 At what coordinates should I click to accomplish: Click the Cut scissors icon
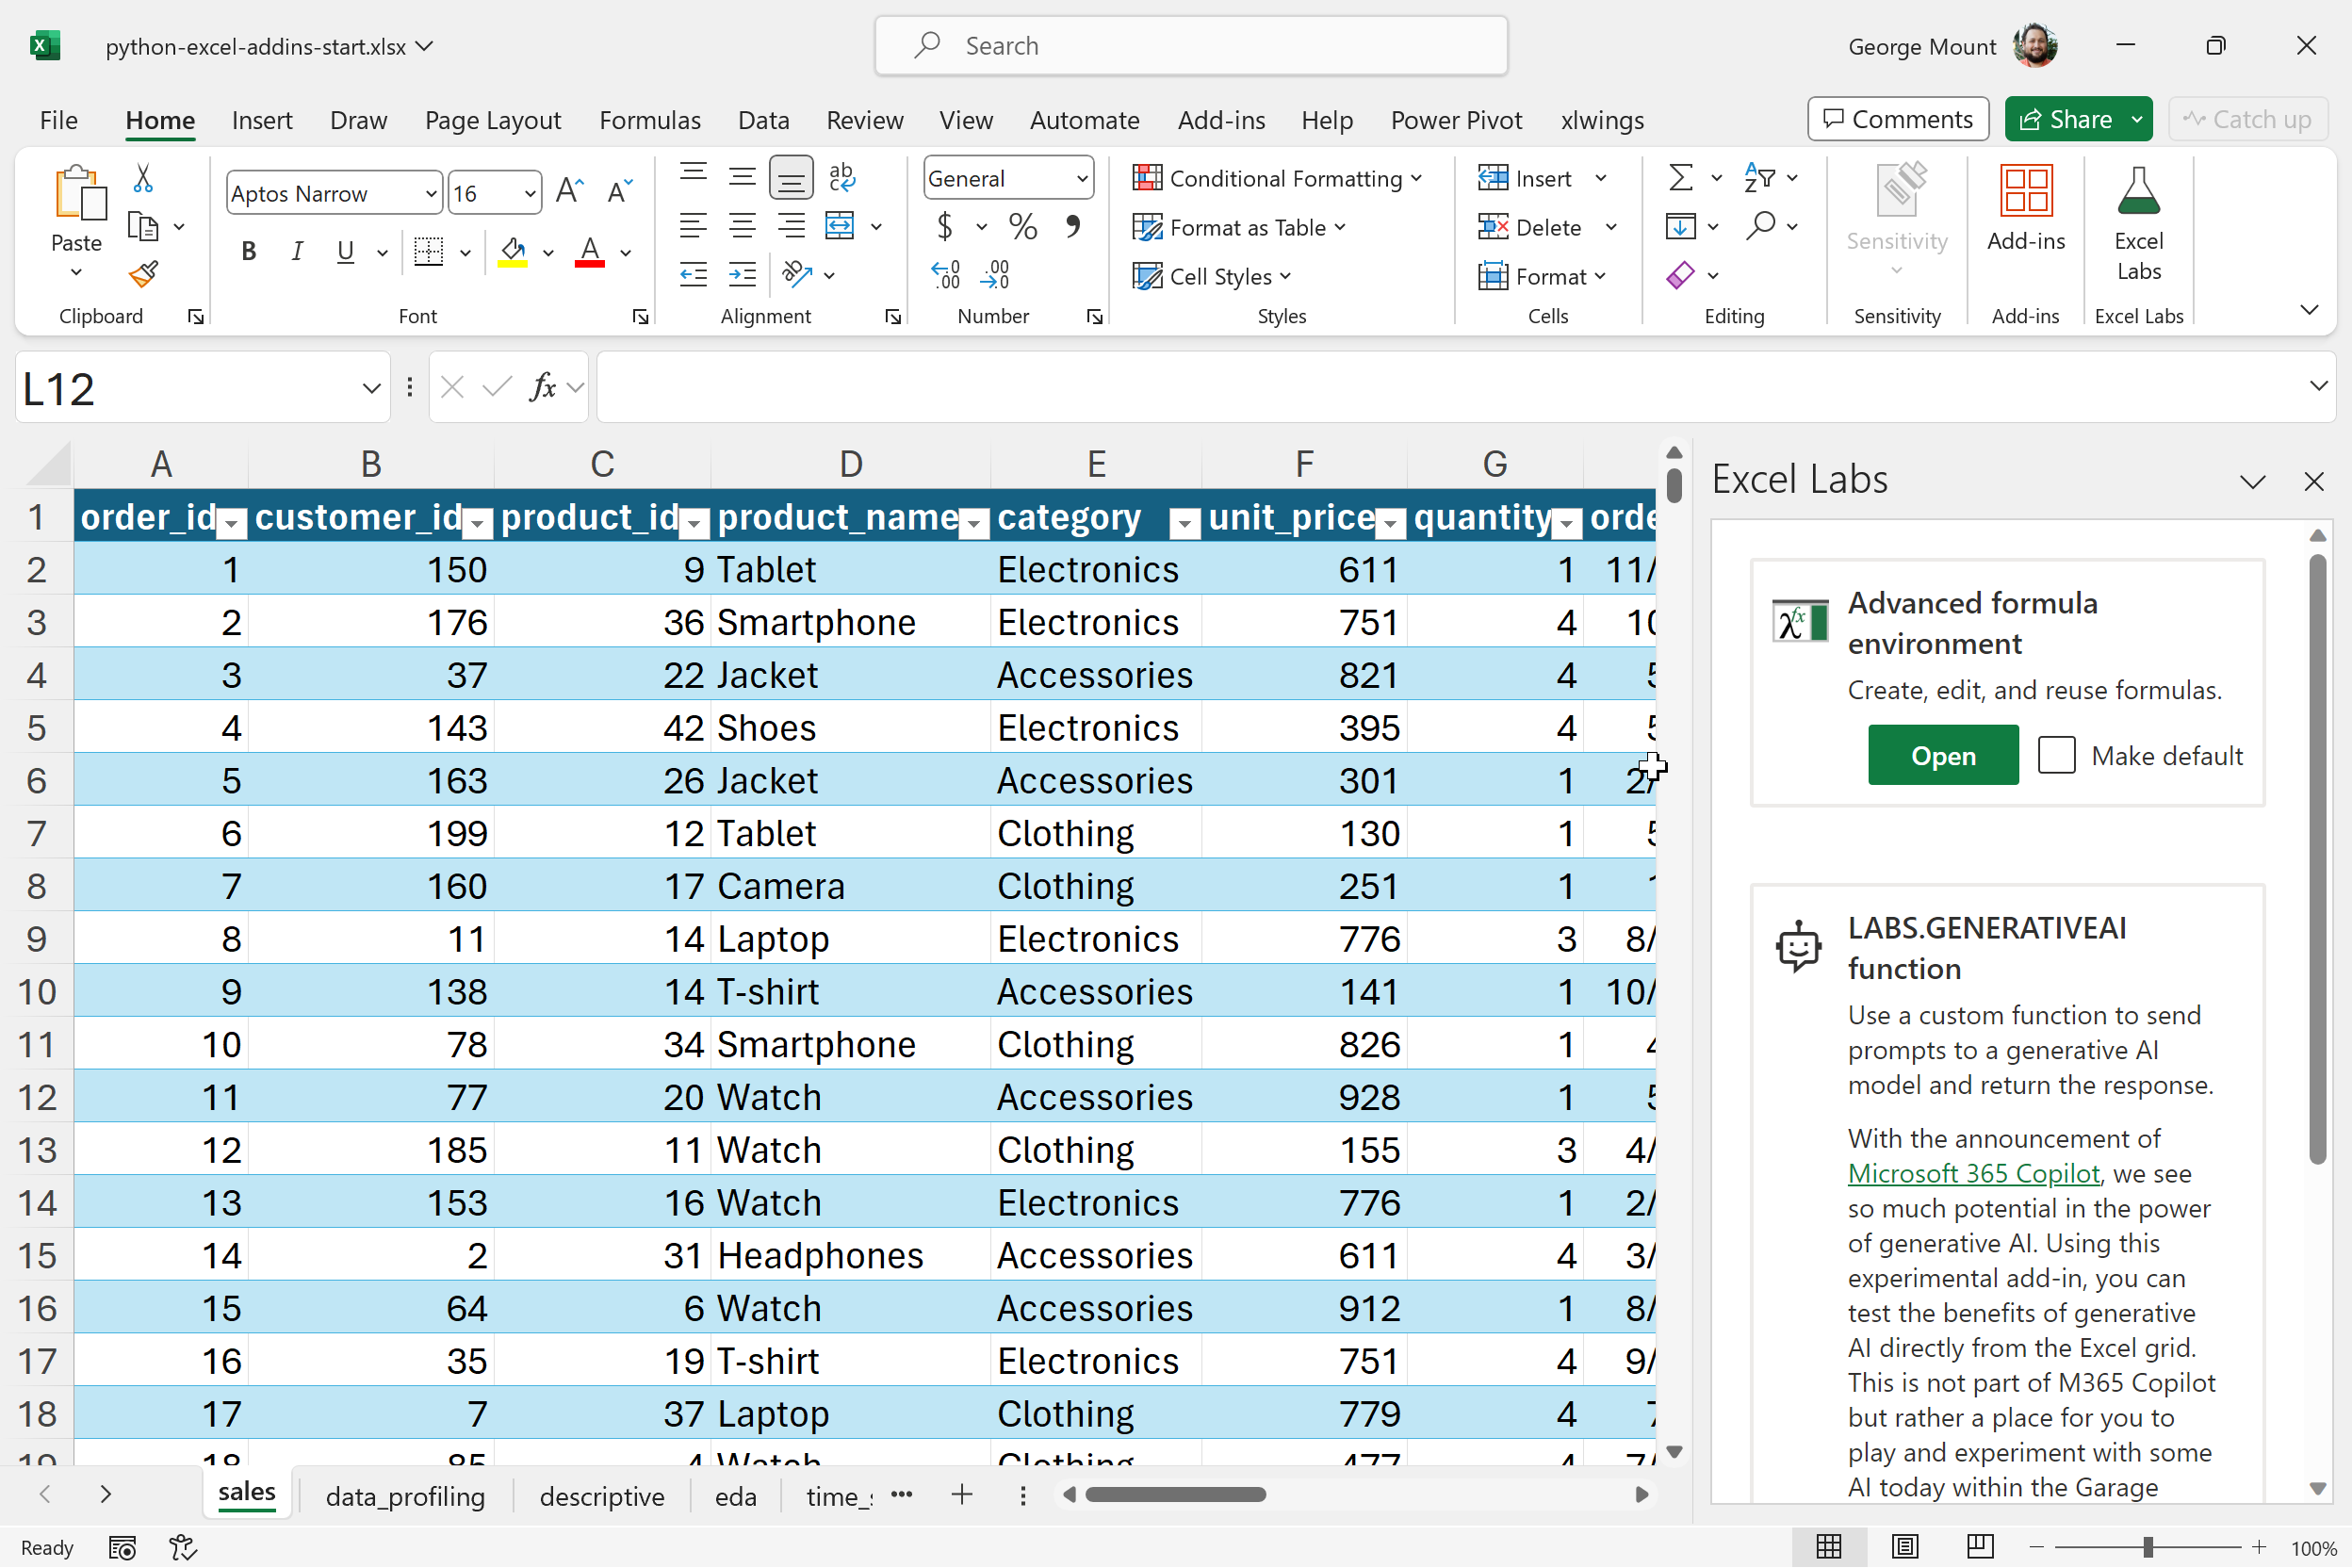click(143, 179)
